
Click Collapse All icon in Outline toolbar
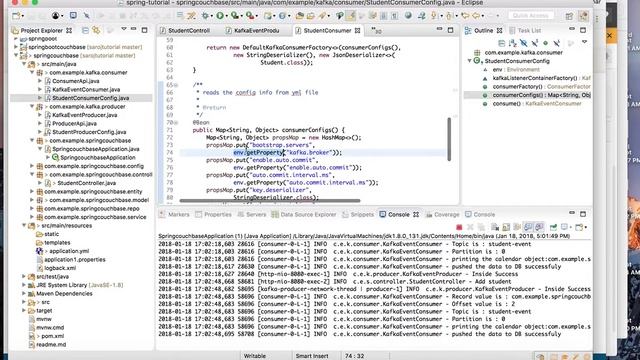coord(502,43)
